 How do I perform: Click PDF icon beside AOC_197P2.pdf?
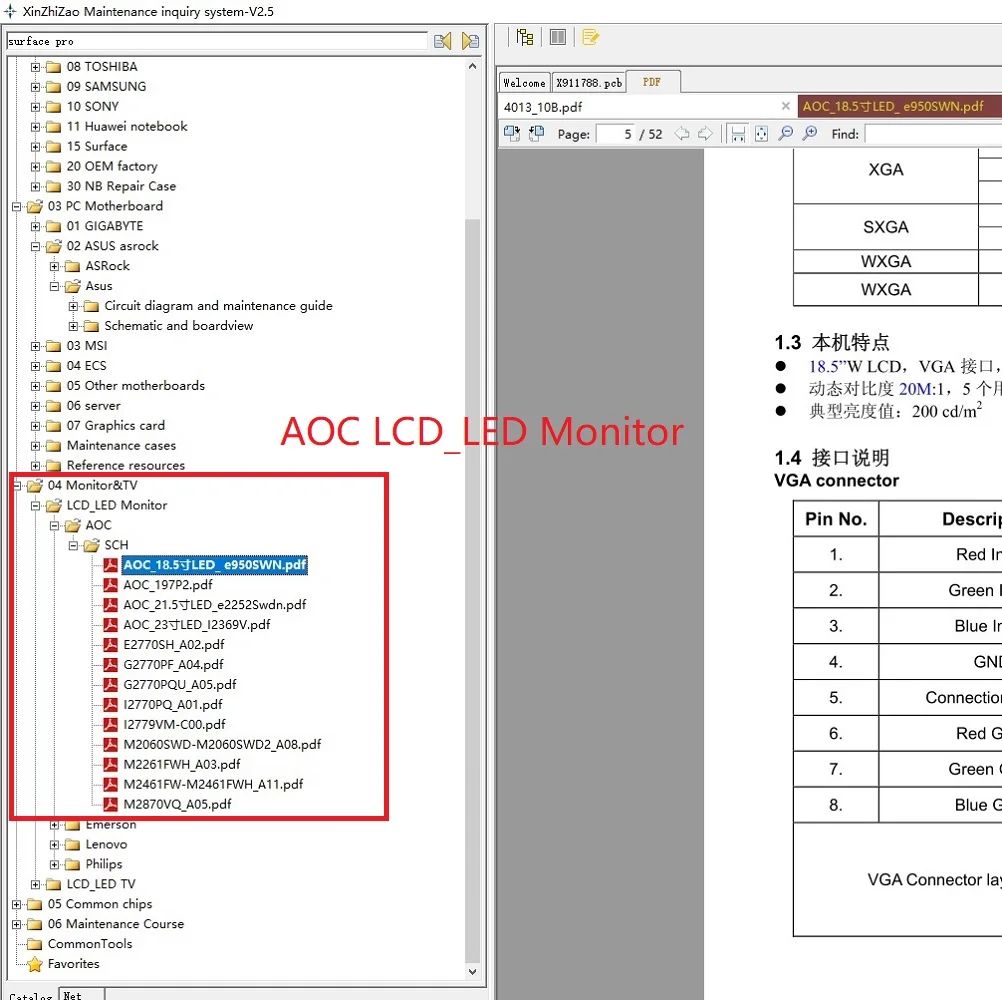111,585
